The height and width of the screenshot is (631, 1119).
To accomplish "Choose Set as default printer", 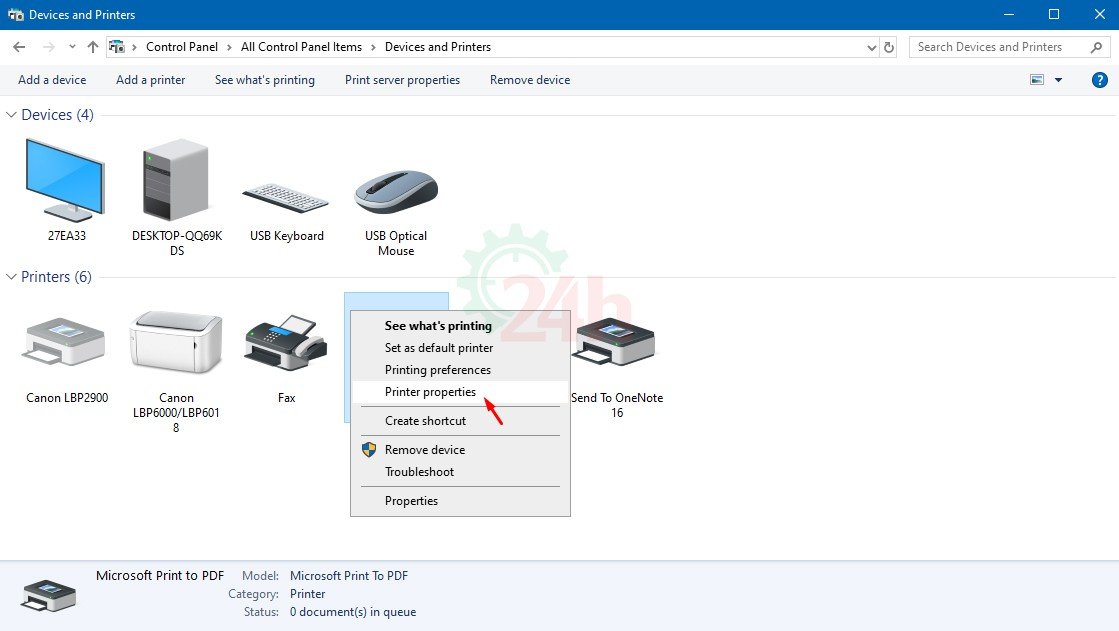I will click(439, 348).
